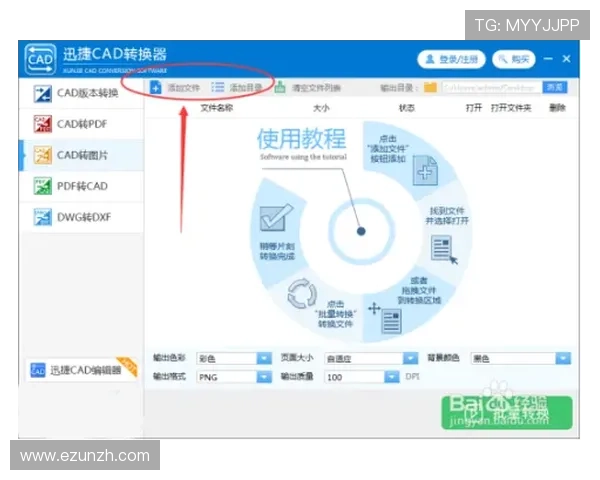Click the green 批量转换 button
Viewport: 600px width, 480px height.
pyautogui.click(x=507, y=413)
